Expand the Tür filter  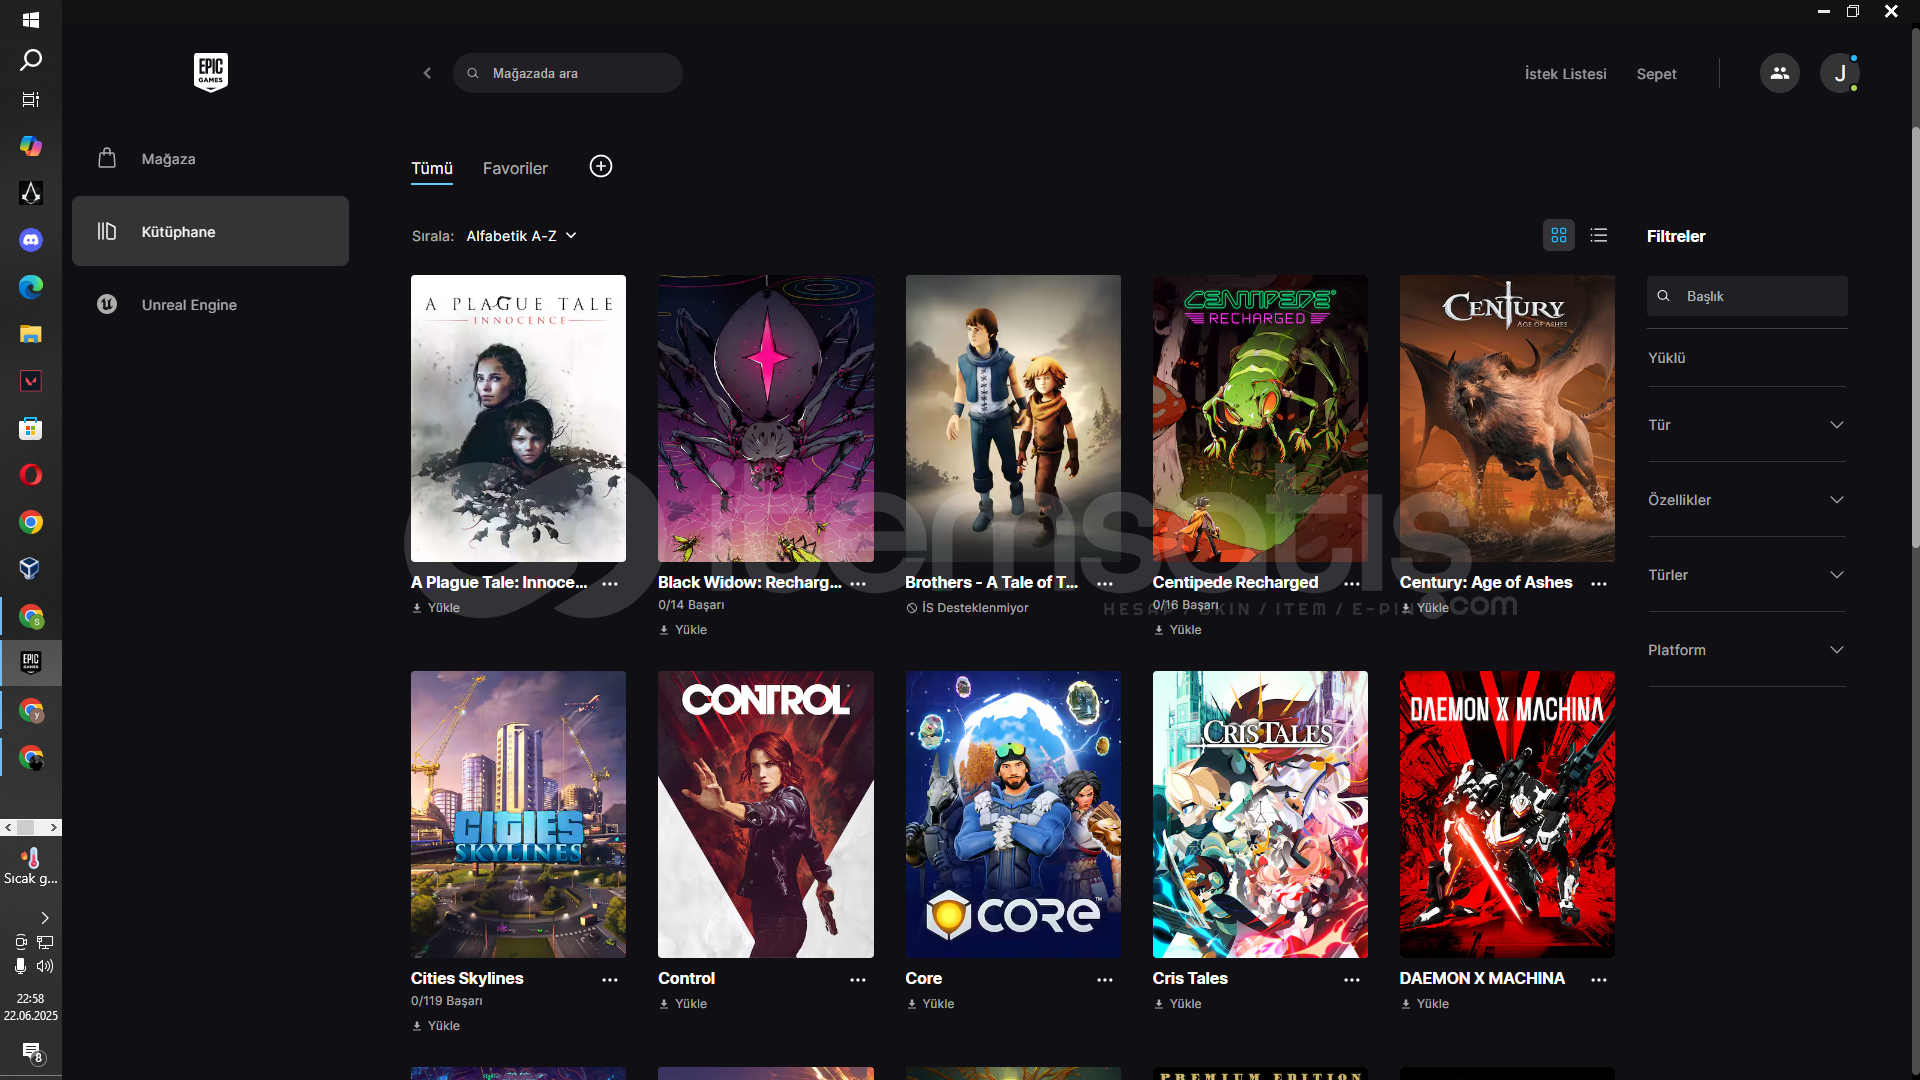click(1746, 425)
